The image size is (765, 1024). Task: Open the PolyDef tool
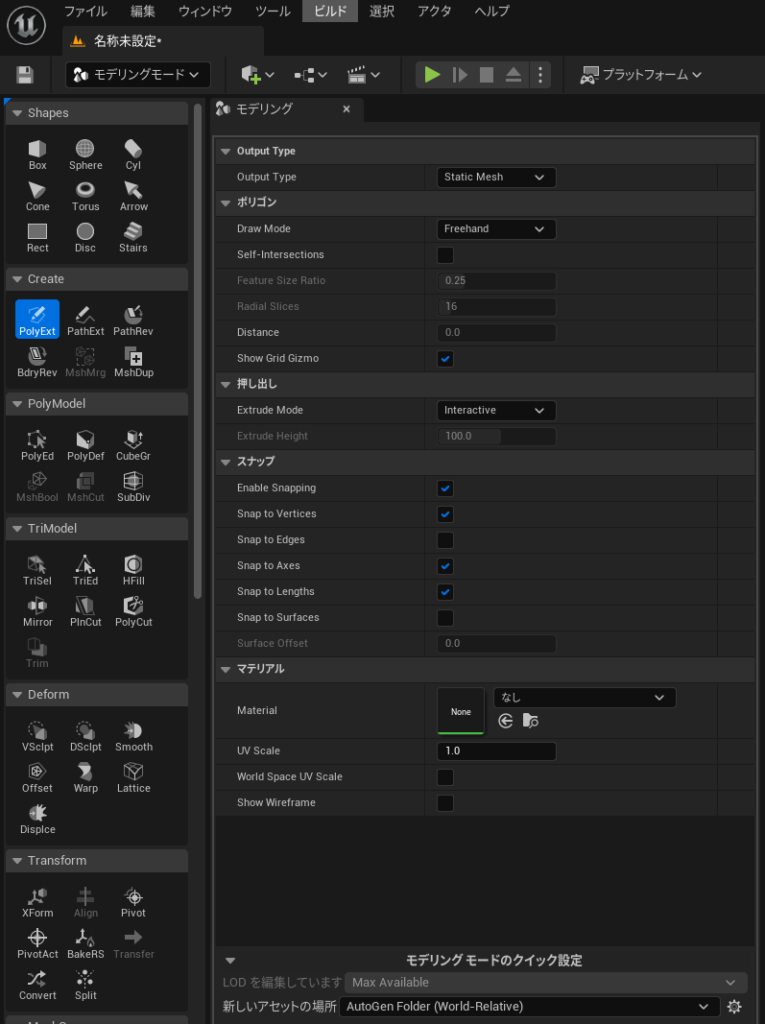tap(86, 445)
